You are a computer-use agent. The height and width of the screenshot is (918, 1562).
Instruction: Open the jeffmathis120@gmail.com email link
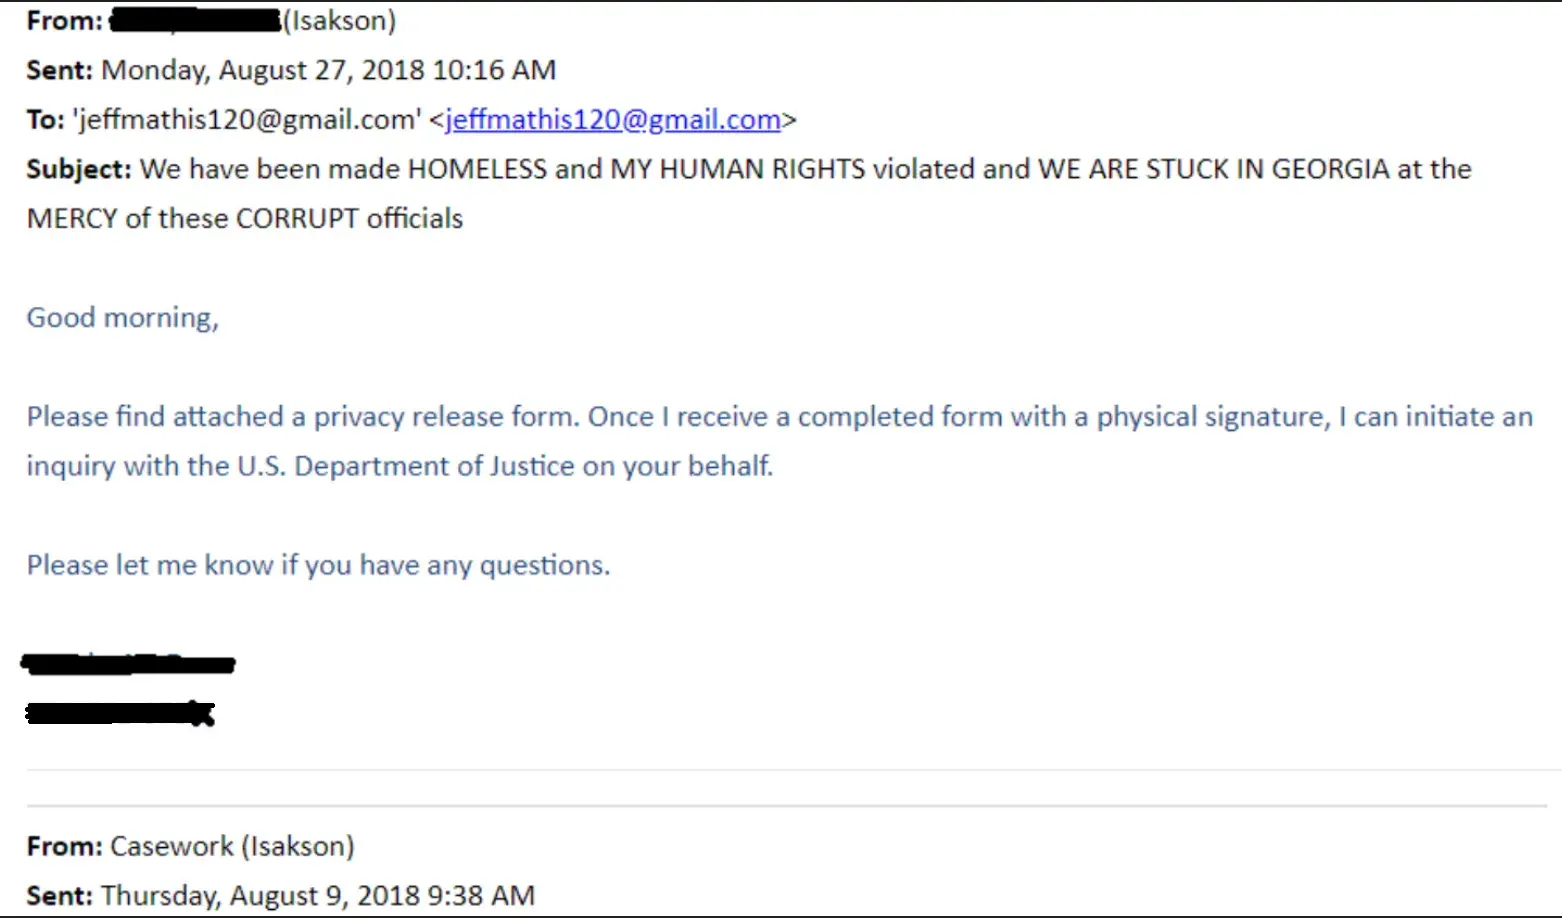point(612,120)
